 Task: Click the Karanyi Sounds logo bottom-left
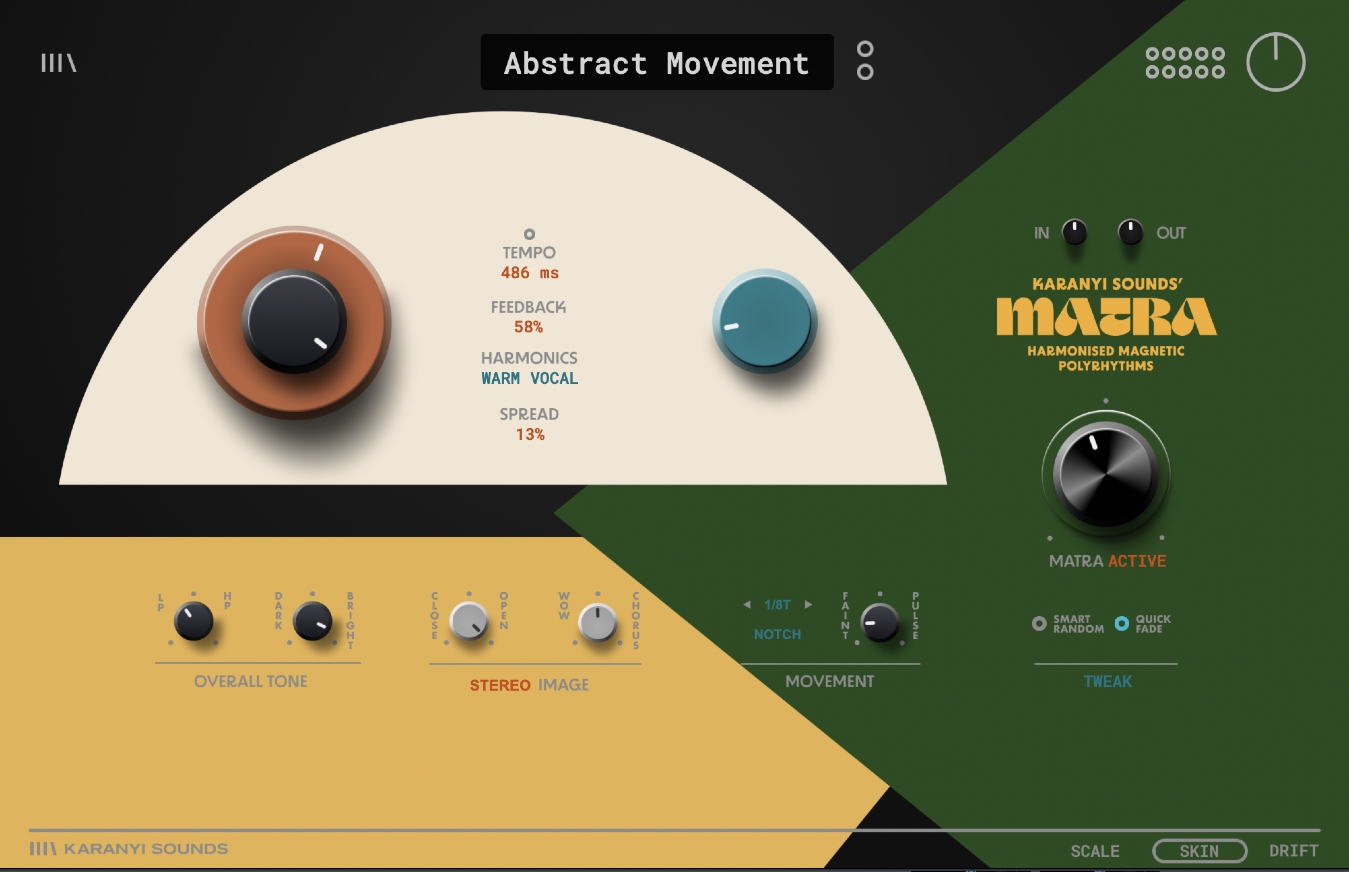click(129, 848)
